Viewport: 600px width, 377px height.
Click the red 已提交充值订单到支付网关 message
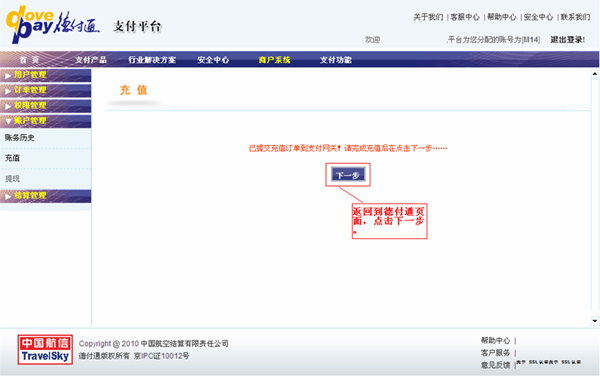point(348,148)
